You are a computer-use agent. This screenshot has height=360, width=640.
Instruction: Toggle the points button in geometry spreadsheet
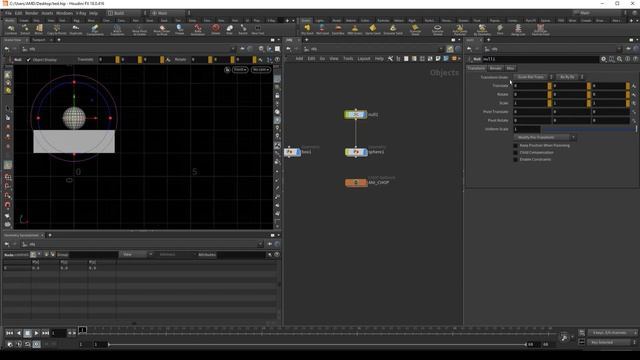(x=33, y=255)
